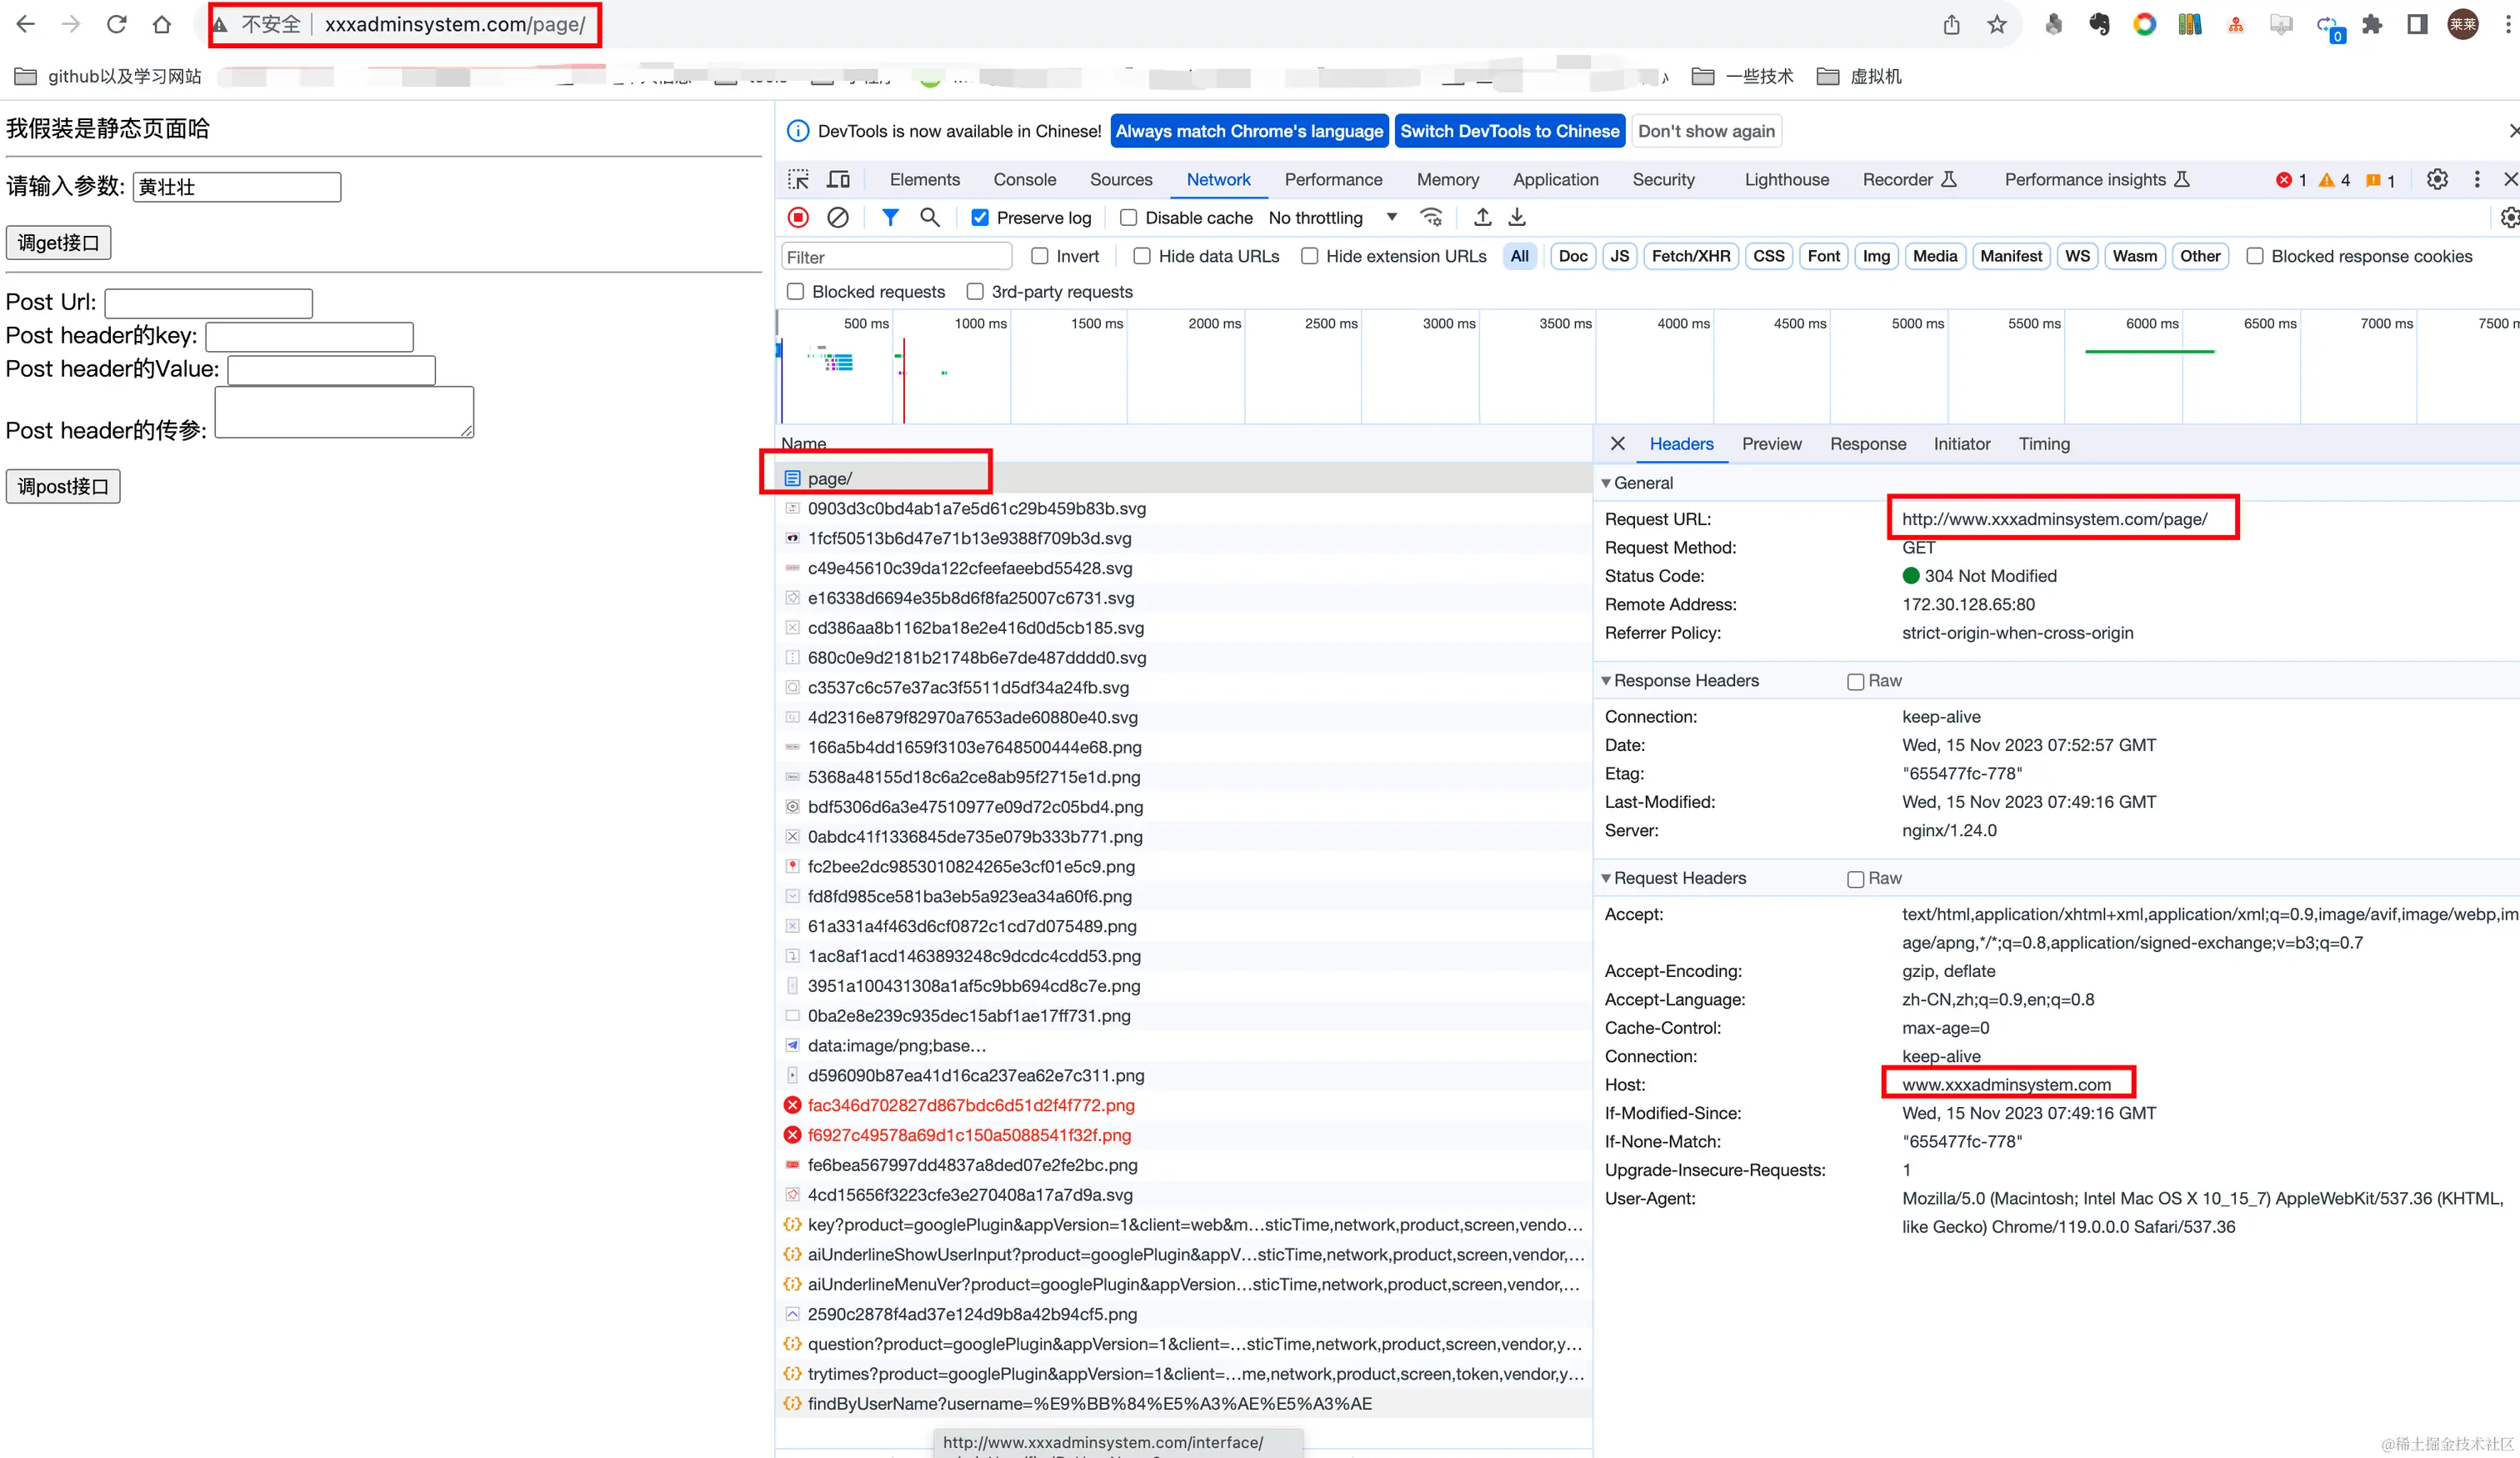
Task: Open DevTools settings gear
Action: (2437, 179)
